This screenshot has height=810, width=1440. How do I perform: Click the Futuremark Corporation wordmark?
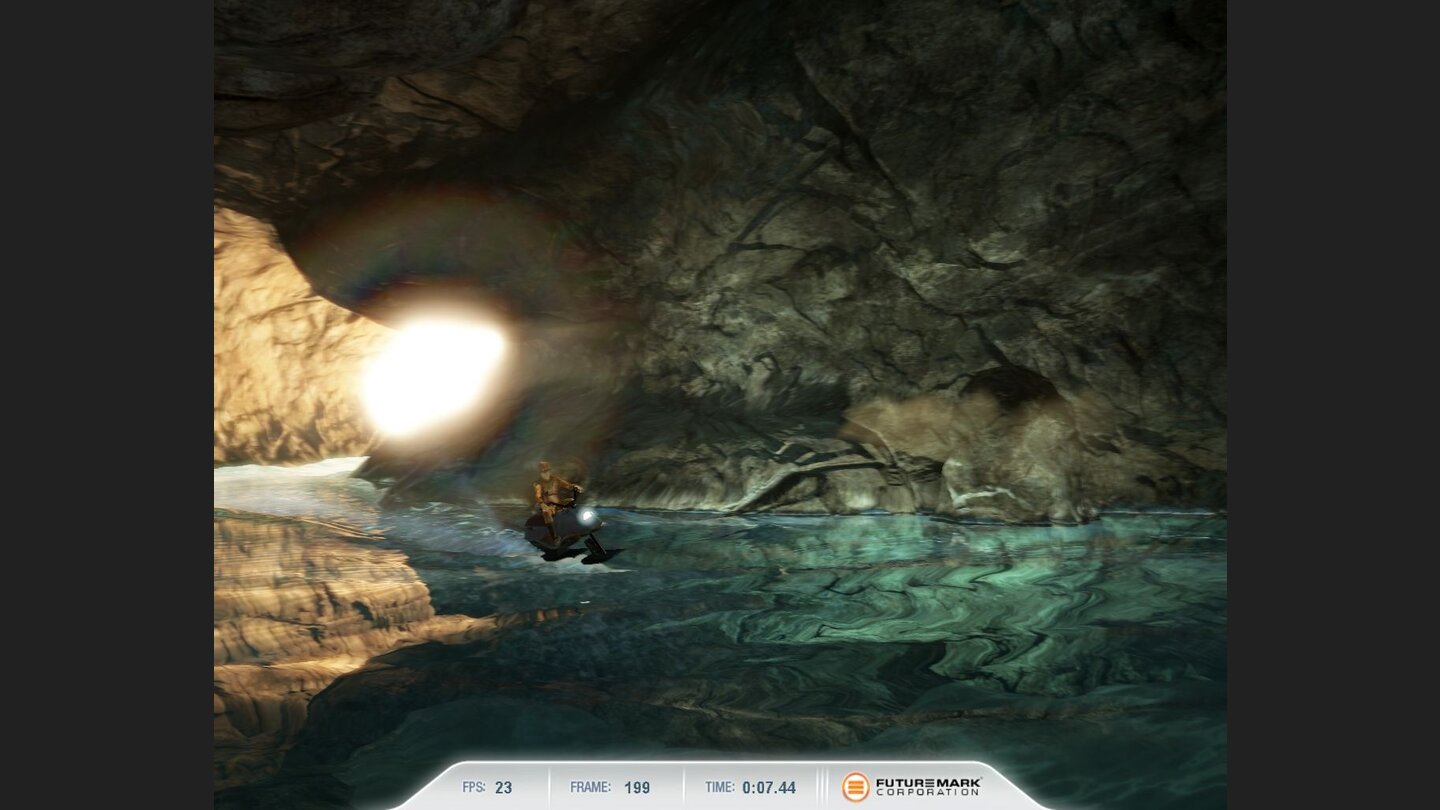click(x=928, y=787)
